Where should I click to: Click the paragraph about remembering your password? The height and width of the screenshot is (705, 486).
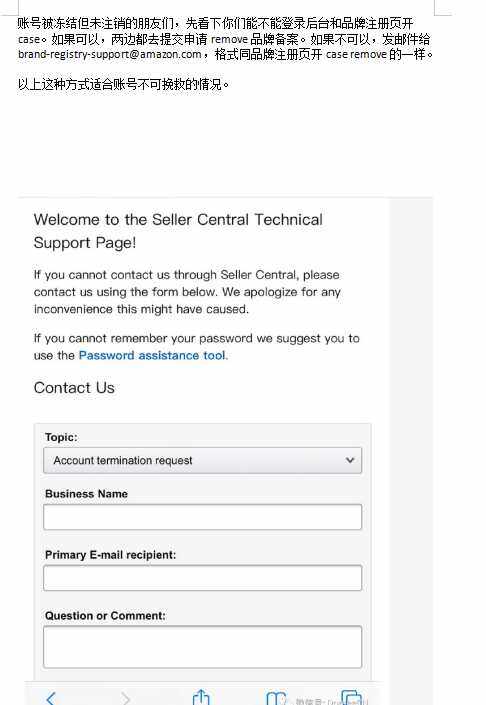(196, 347)
